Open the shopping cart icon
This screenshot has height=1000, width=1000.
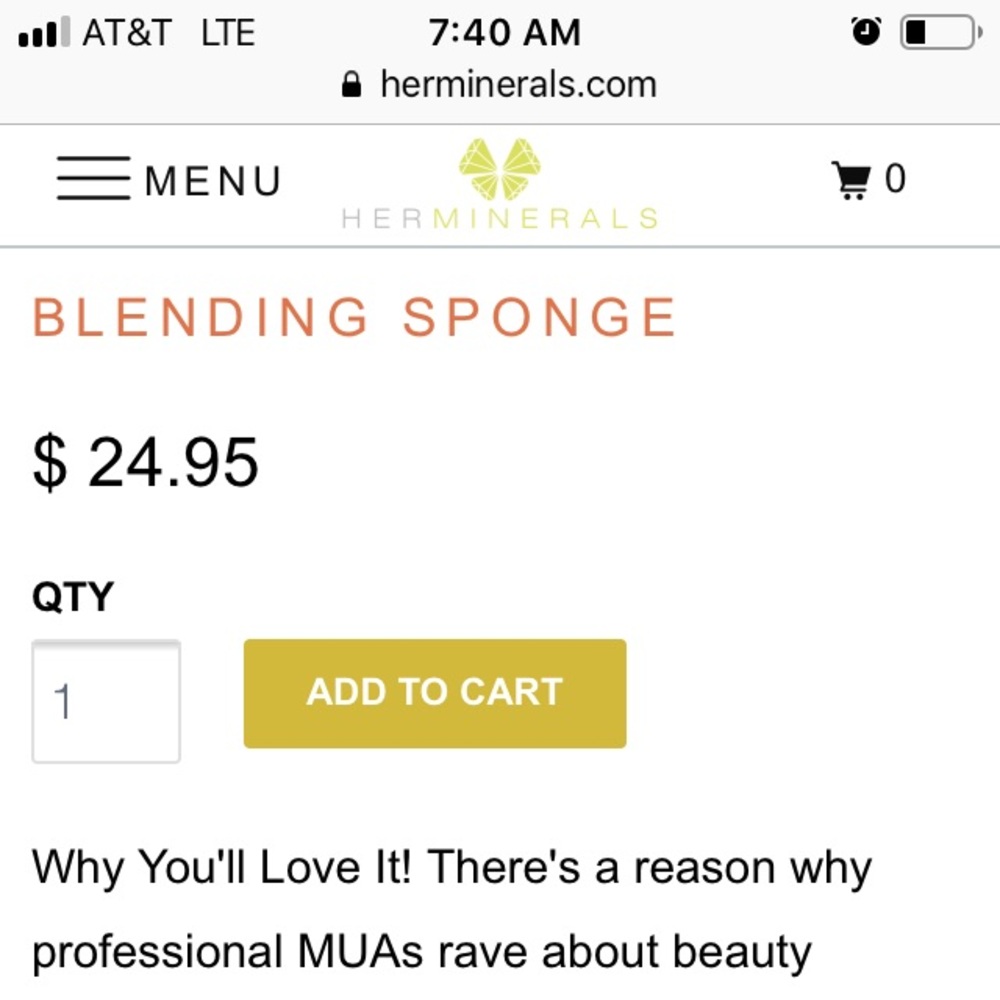(x=852, y=179)
